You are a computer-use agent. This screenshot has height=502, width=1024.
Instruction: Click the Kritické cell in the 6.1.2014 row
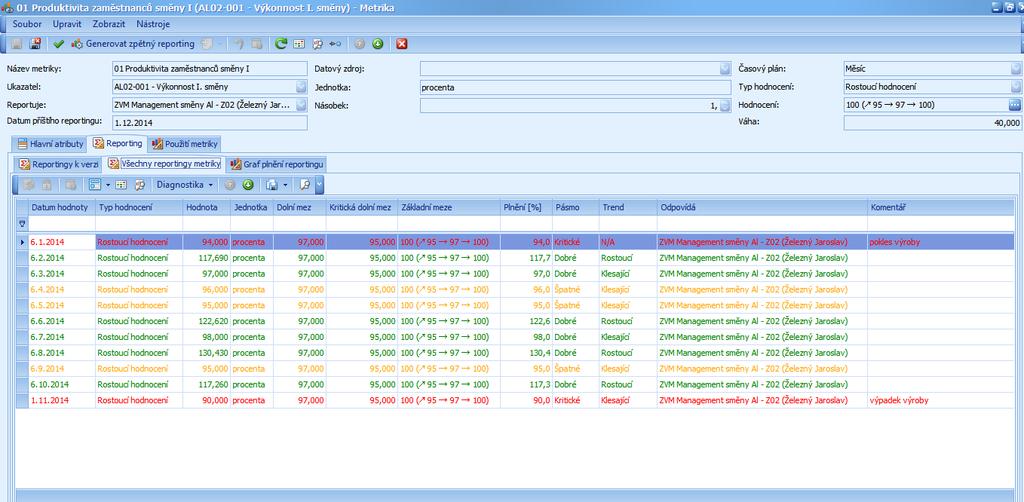(575, 242)
